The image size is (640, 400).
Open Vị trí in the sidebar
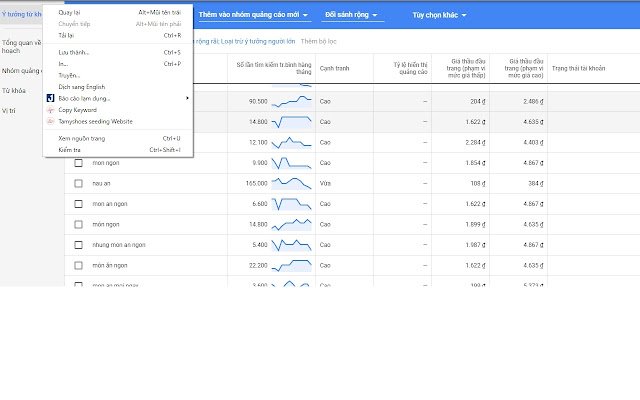[9, 111]
